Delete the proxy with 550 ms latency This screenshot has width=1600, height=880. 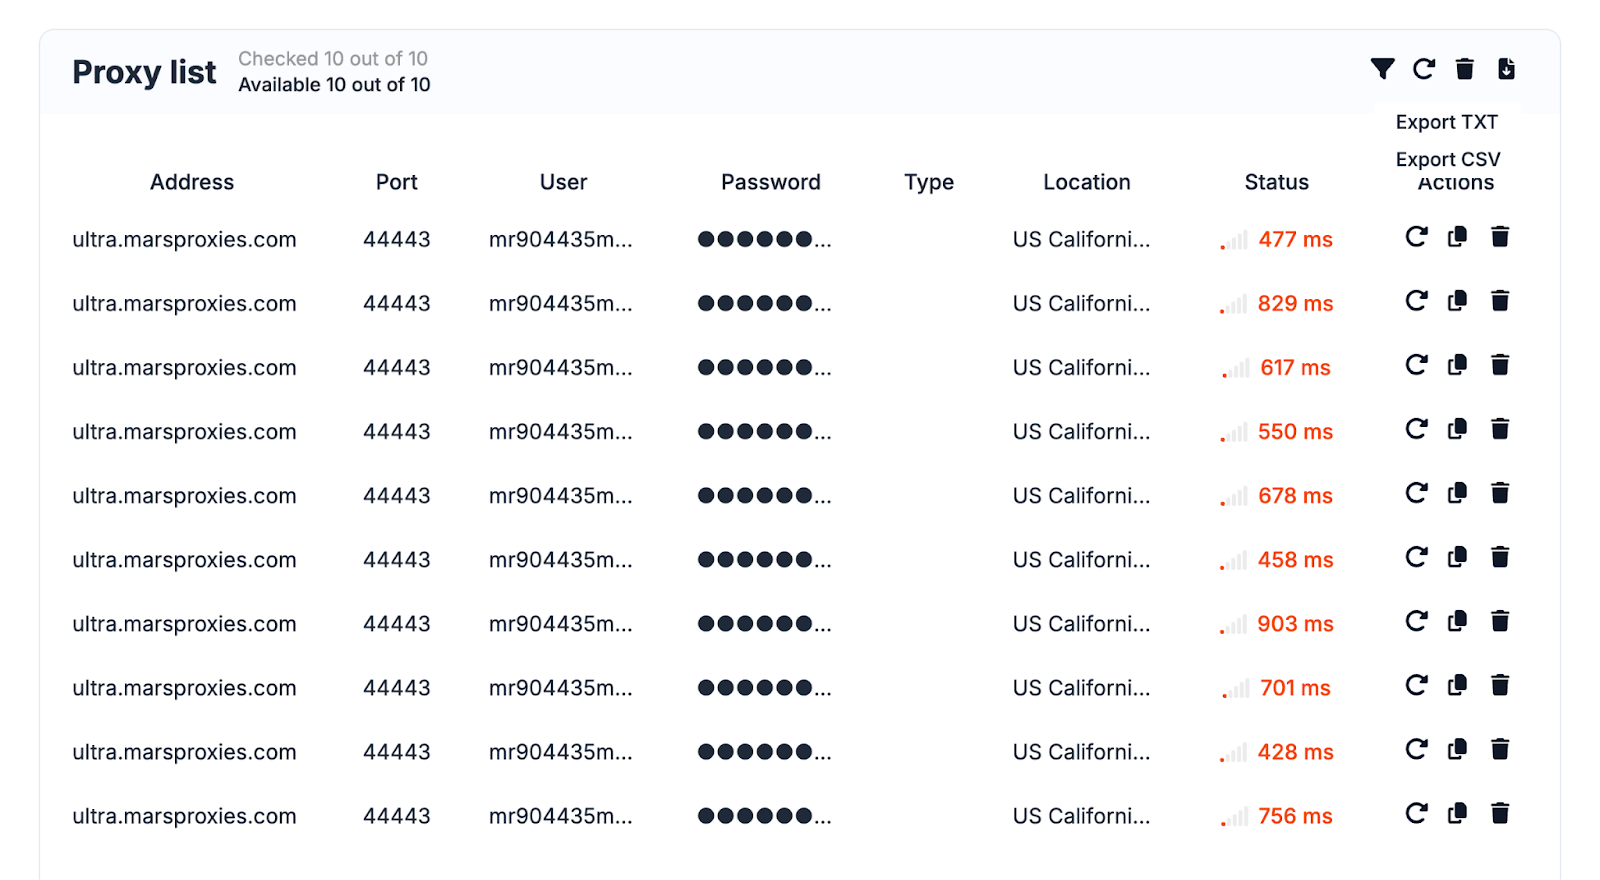[1500, 429]
